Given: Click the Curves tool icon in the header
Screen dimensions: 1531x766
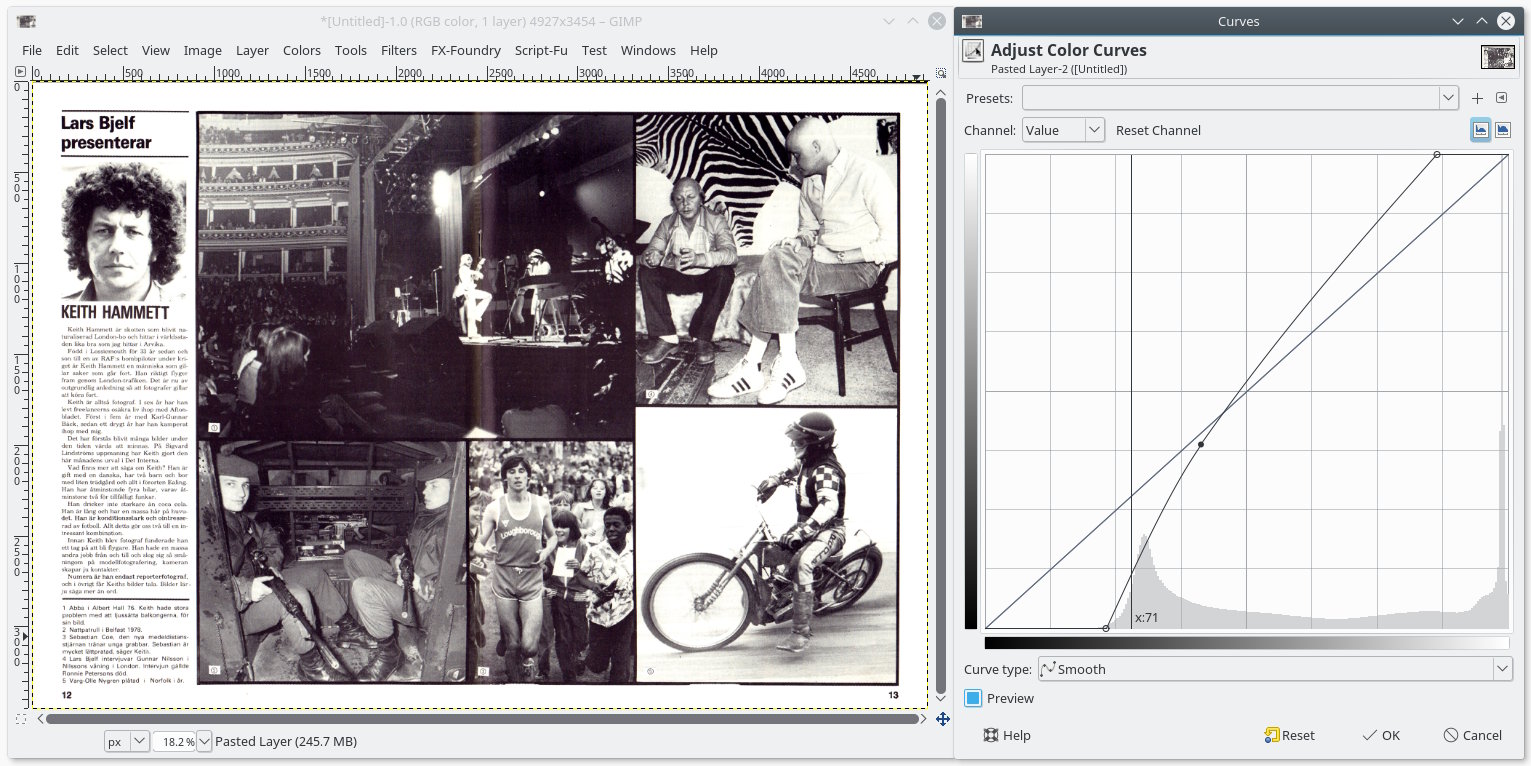Looking at the screenshot, I should [x=973, y=51].
